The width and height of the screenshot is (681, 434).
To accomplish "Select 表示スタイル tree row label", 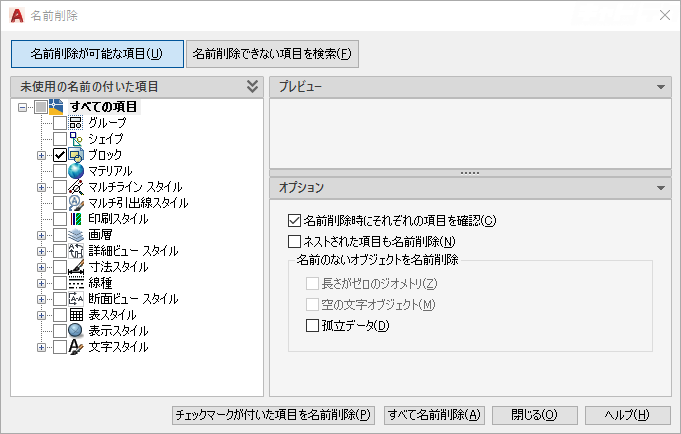I will [x=118, y=331].
